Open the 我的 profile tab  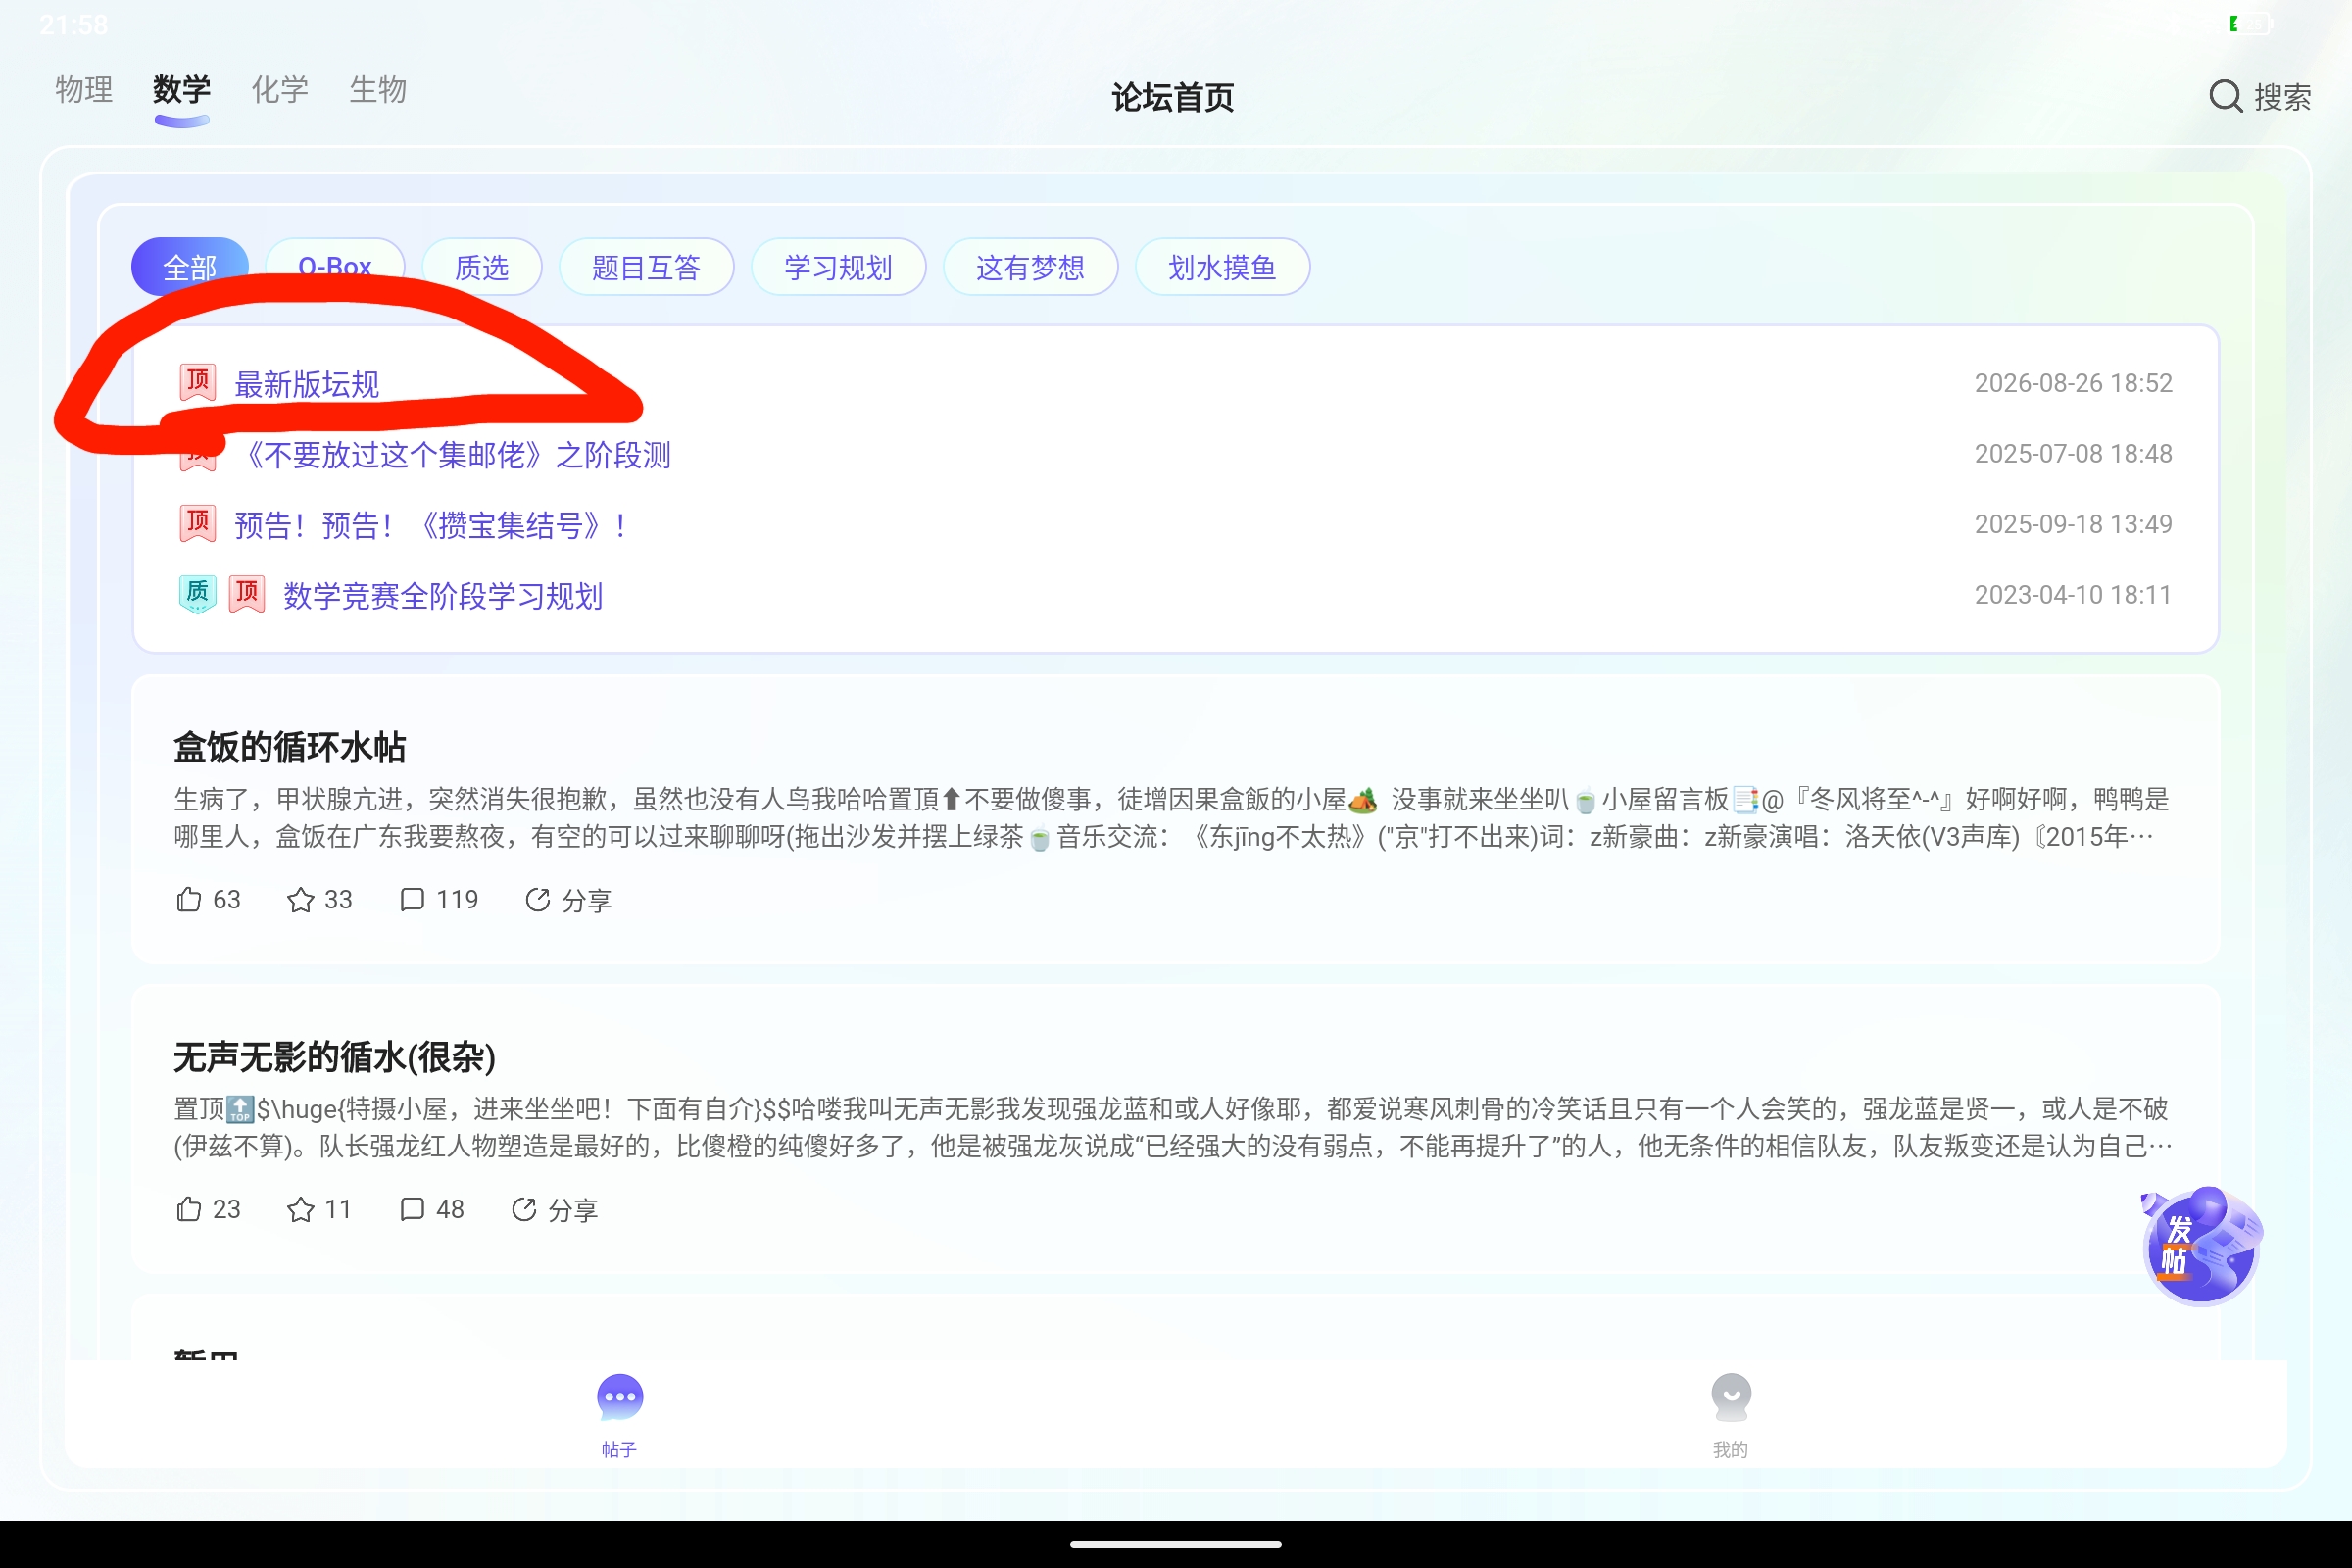tap(1730, 1415)
